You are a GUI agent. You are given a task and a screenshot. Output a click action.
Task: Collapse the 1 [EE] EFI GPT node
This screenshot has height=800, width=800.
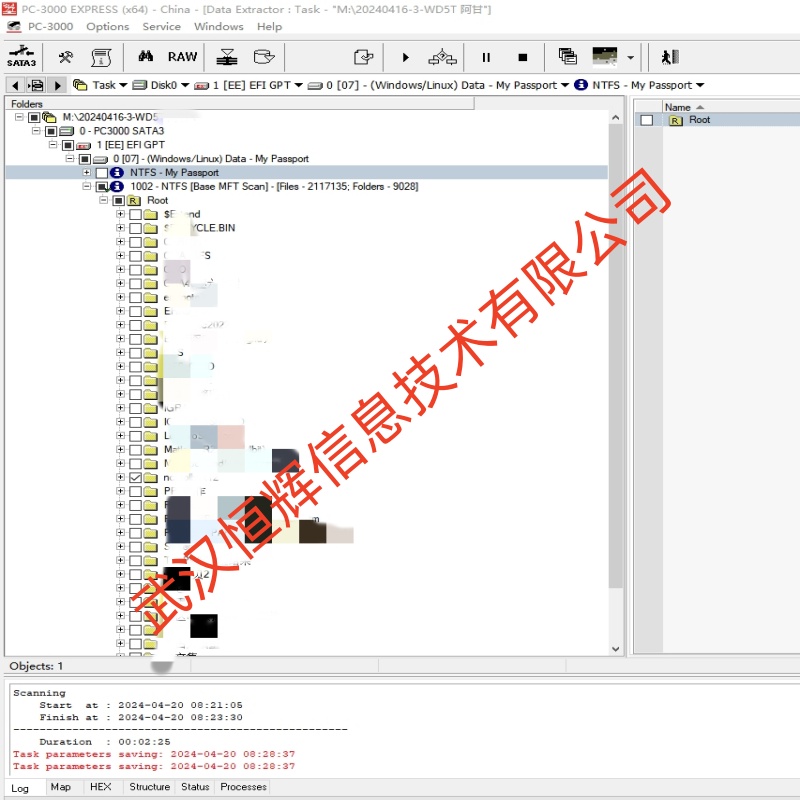pos(53,145)
